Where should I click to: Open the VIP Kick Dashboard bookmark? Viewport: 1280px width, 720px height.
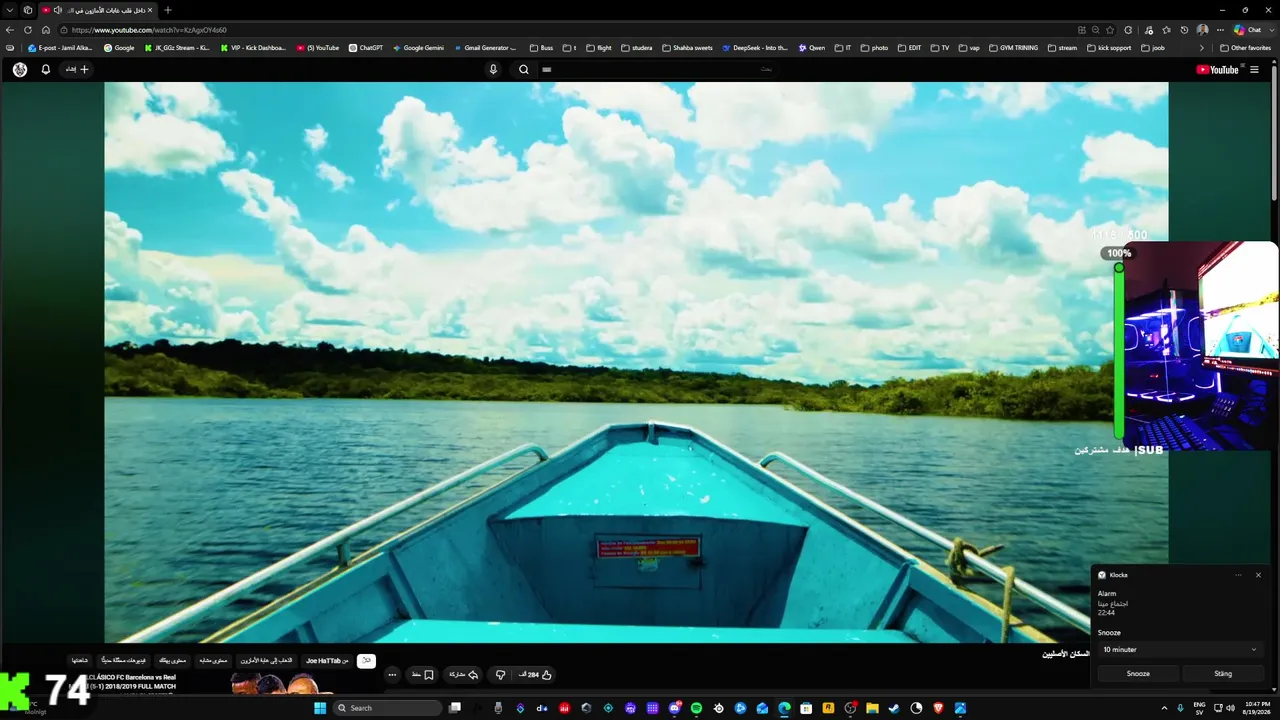tap(253, 48)
